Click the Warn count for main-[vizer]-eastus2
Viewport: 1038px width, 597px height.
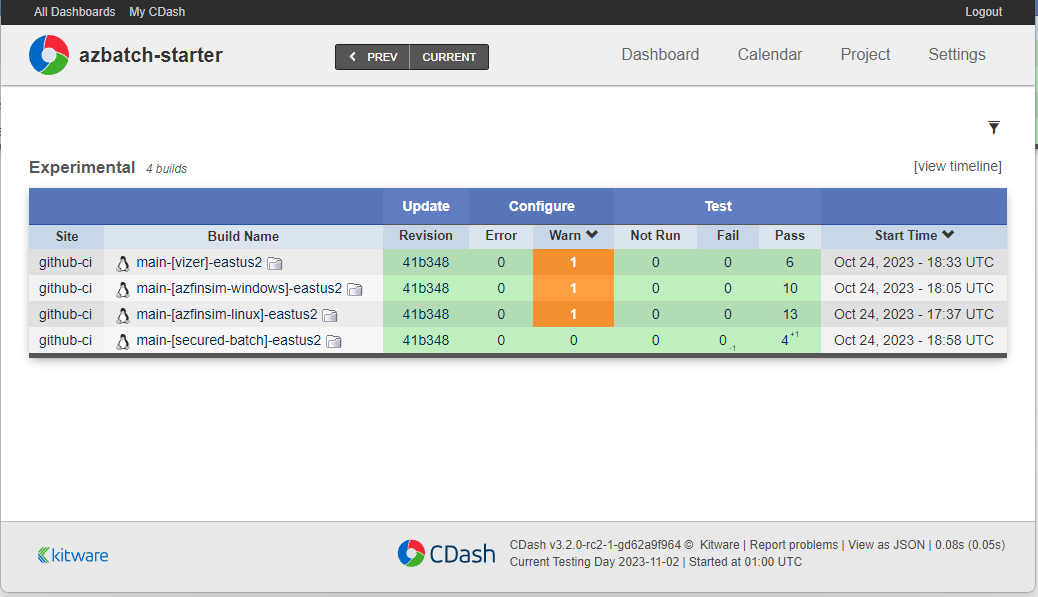pos(572,262)
